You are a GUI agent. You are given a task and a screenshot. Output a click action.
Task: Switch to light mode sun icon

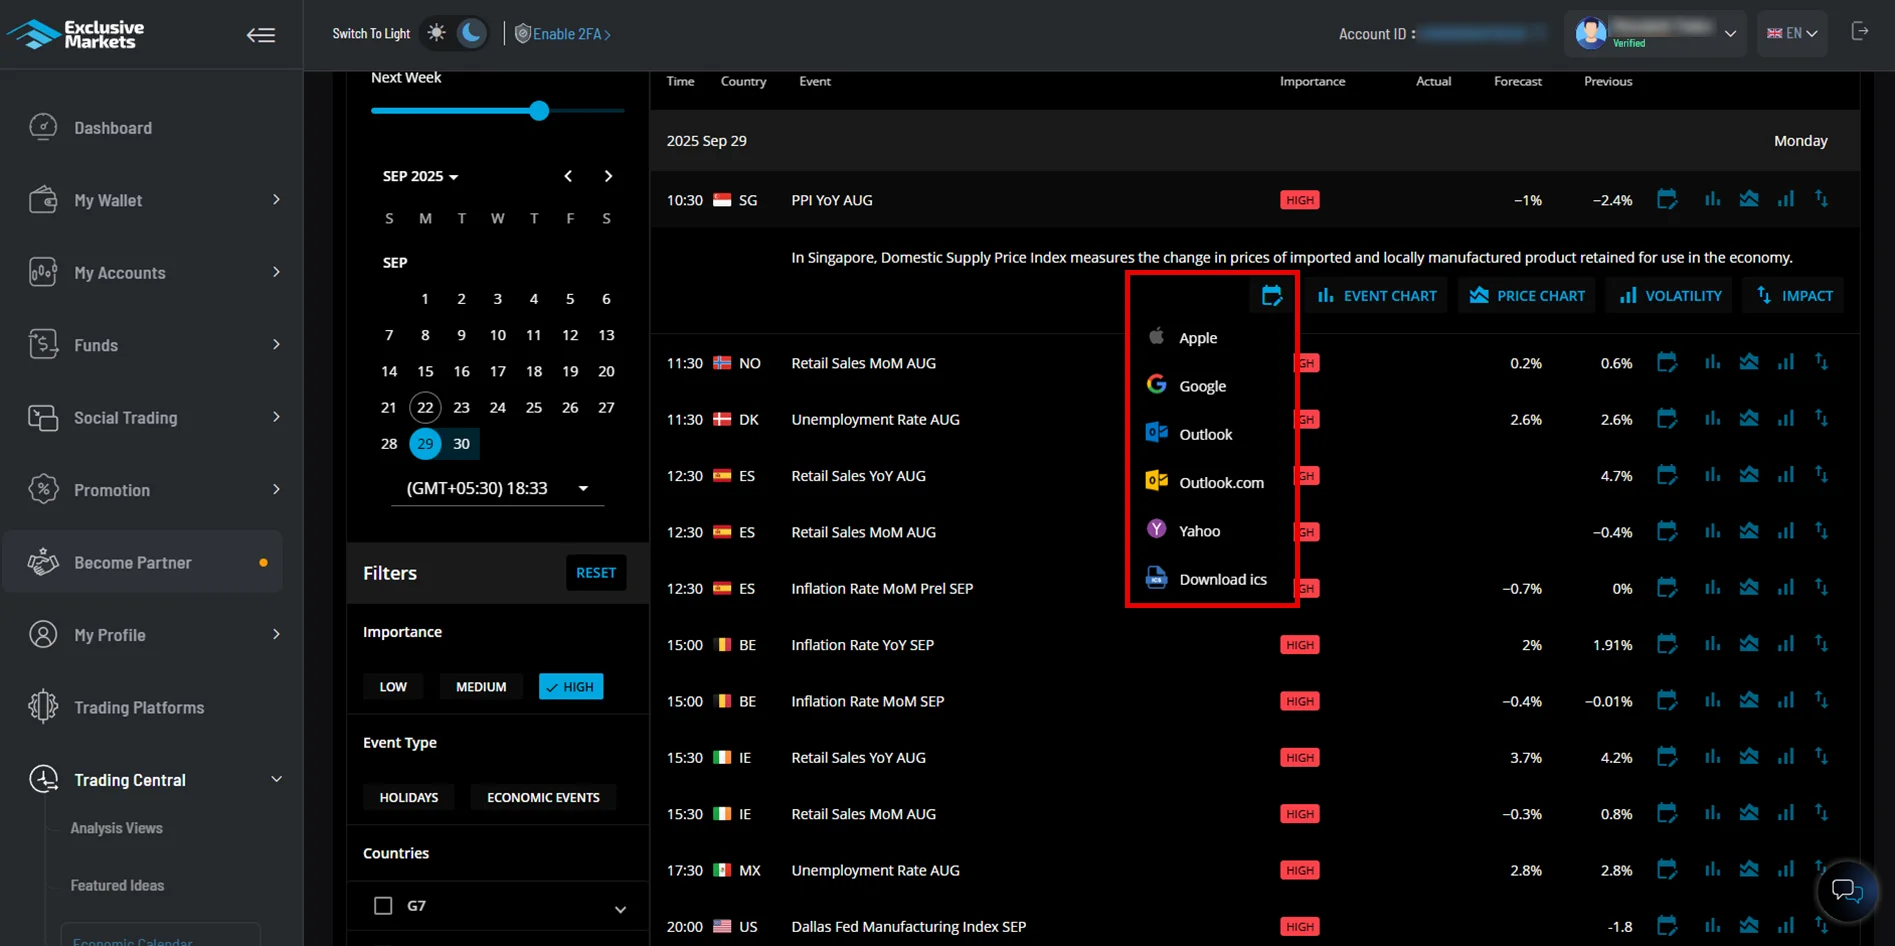(437, 33)
